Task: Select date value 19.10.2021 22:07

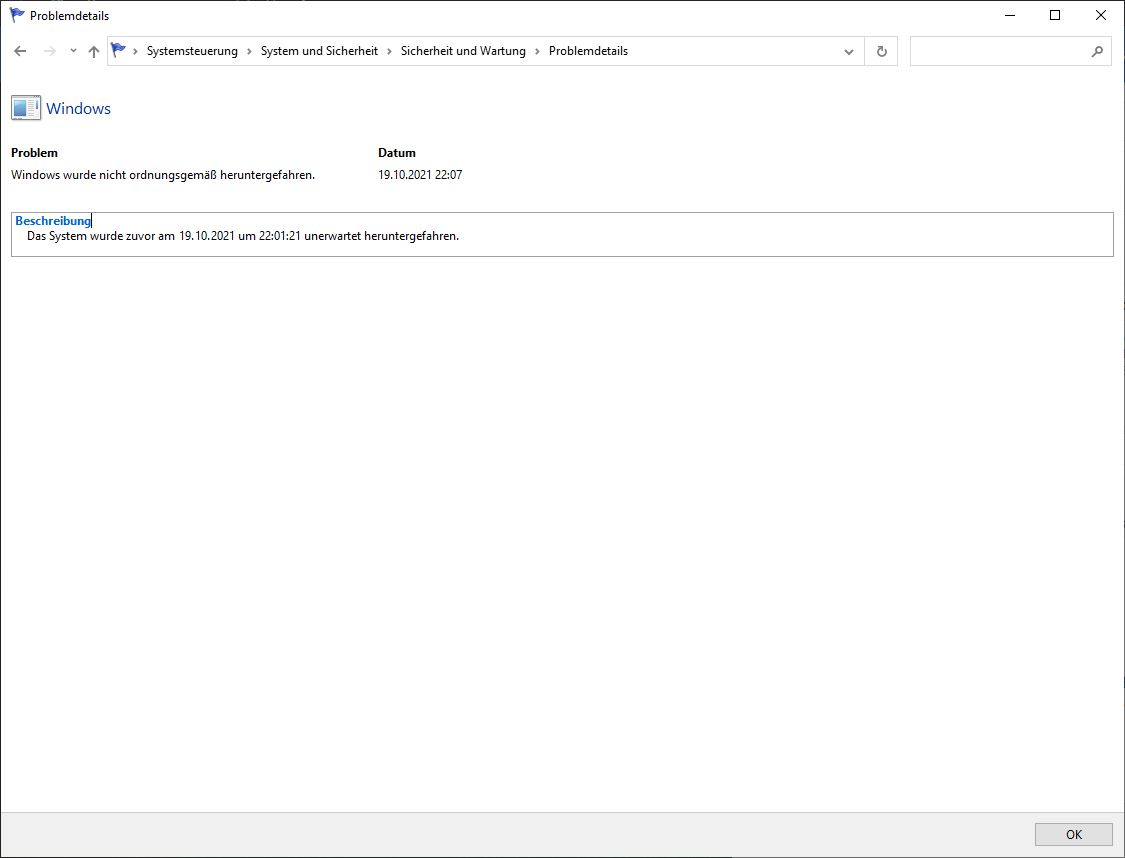Action: tap(420, 175)
